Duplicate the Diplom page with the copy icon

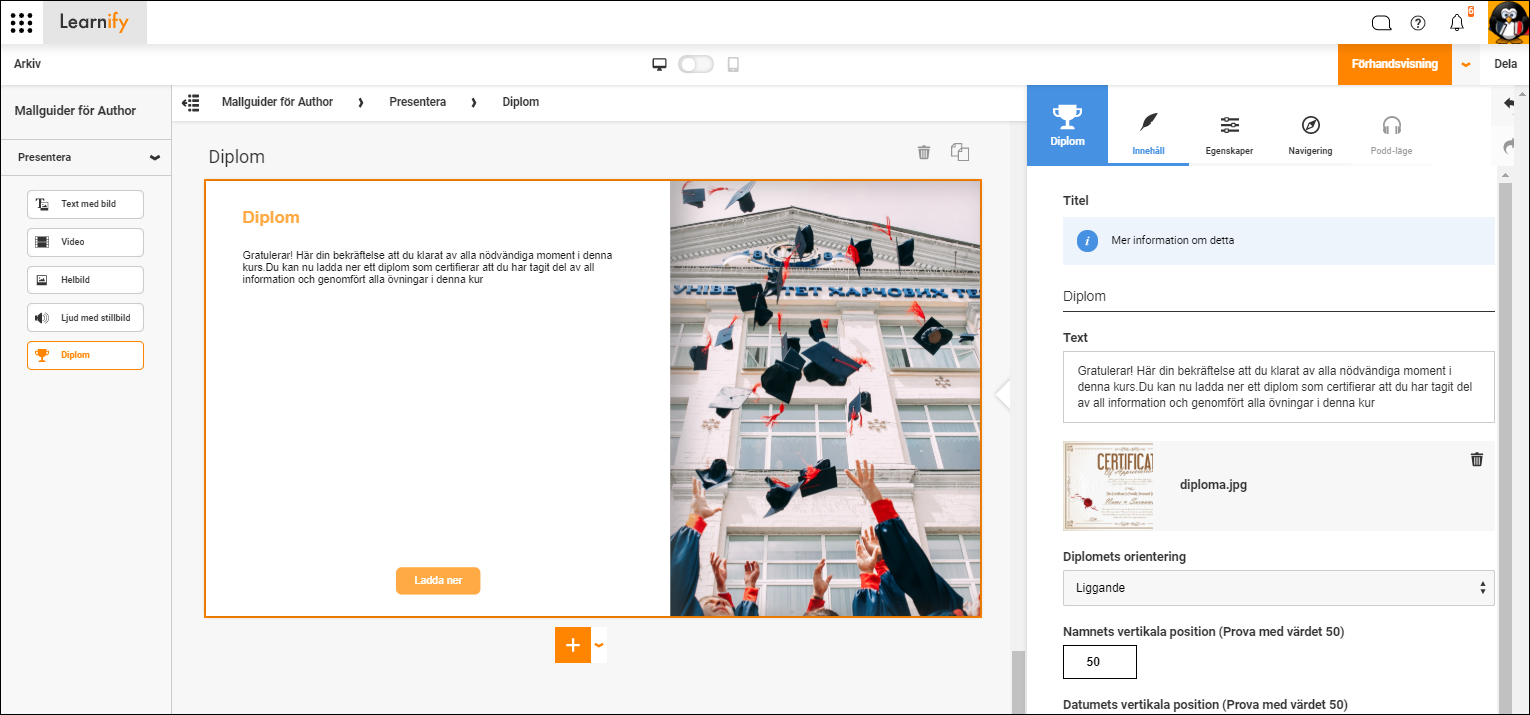point(960,152)
